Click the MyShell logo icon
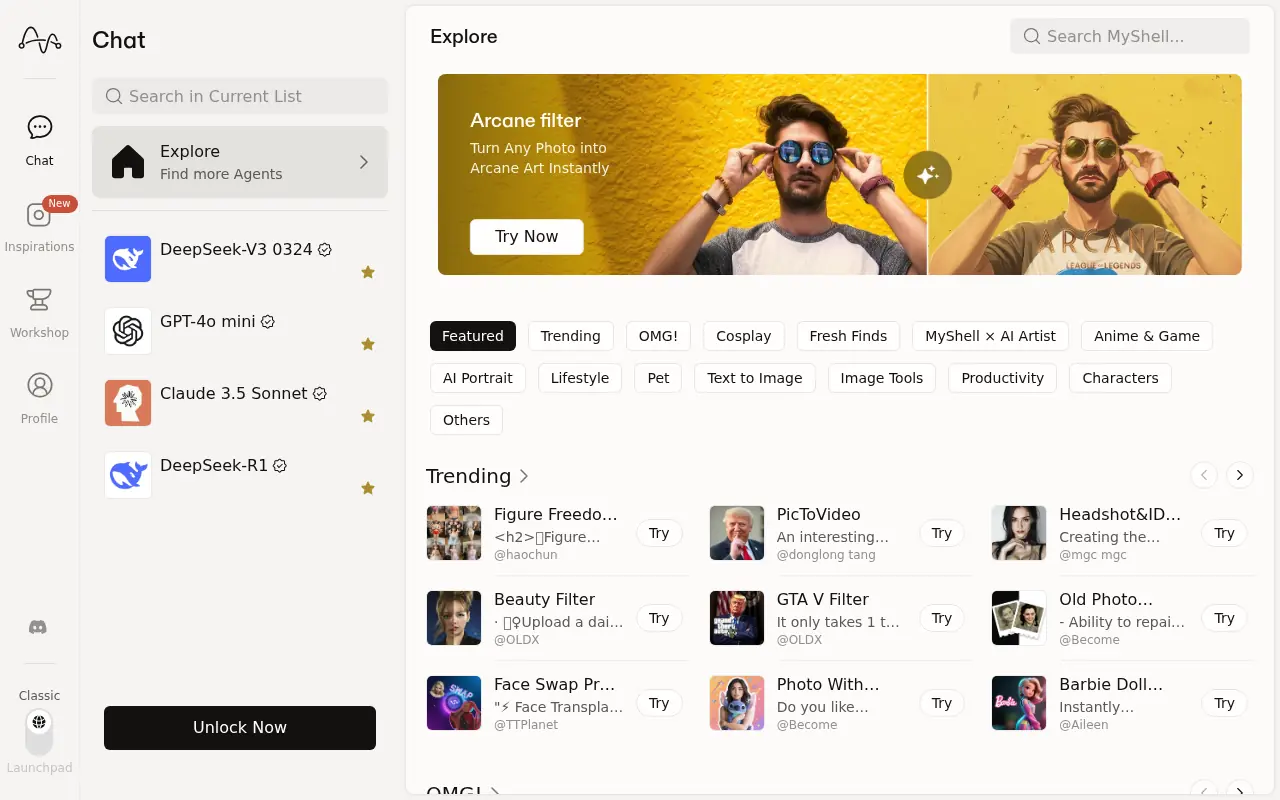Screen dimensions: 1280x800 point(40,40)
